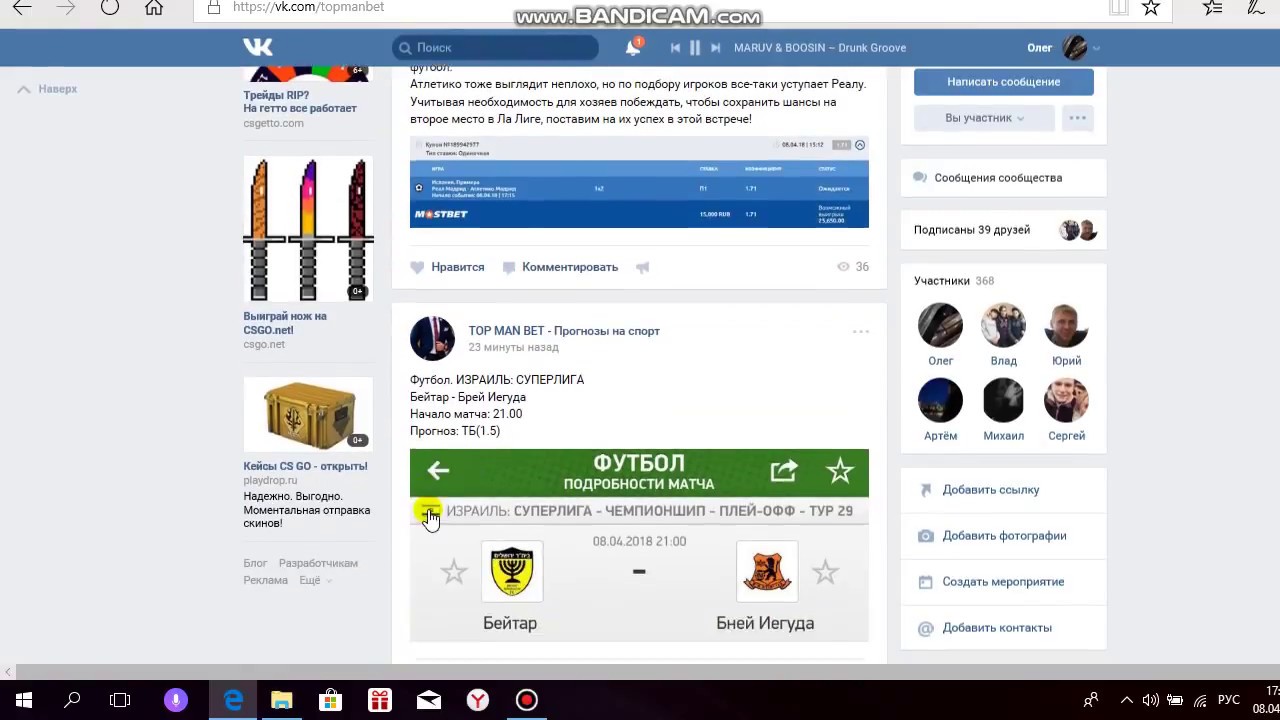
Task: Pause the playing track
Action: [x=695, y=47]
